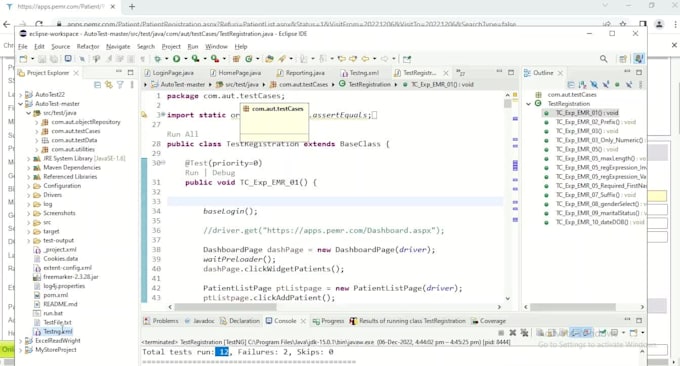Click the Run External Tools icon
680x366 pixels.
tap(215, 59)
